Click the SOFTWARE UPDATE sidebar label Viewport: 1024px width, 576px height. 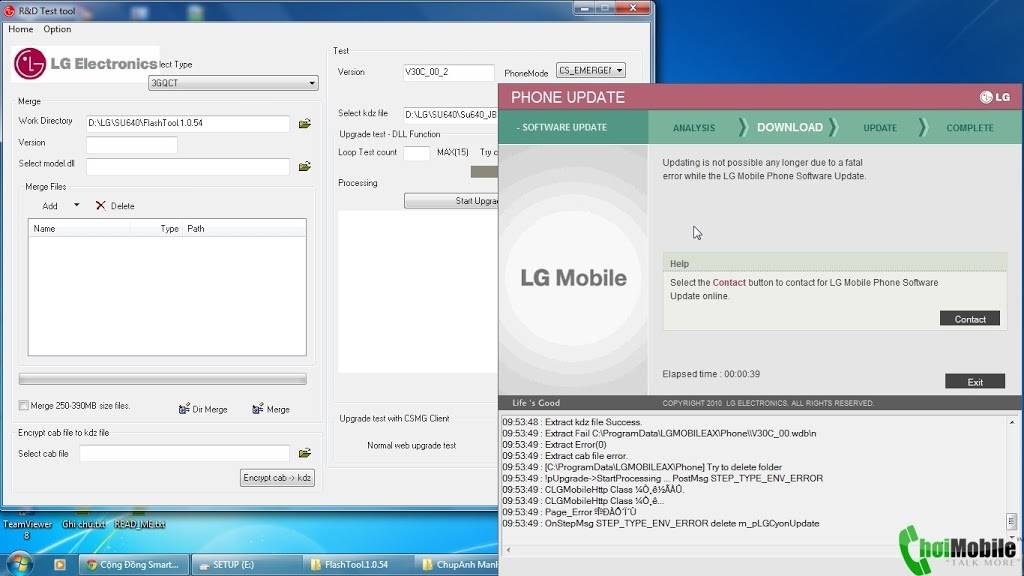pos(562,127)
